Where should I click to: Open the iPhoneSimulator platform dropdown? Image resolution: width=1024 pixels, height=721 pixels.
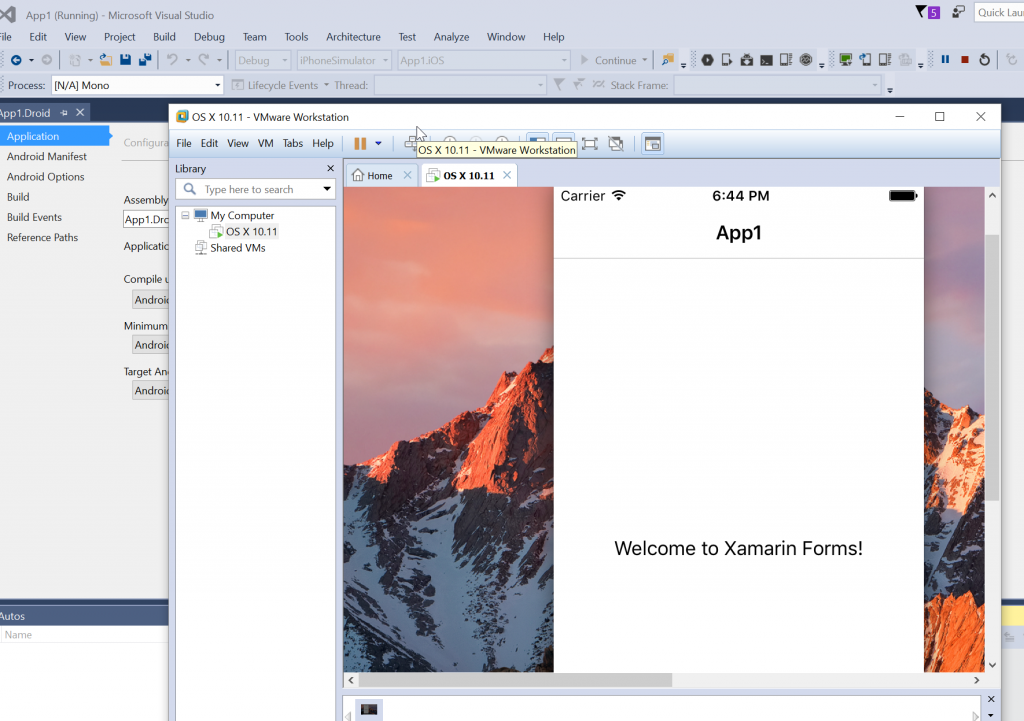[344, 60]
